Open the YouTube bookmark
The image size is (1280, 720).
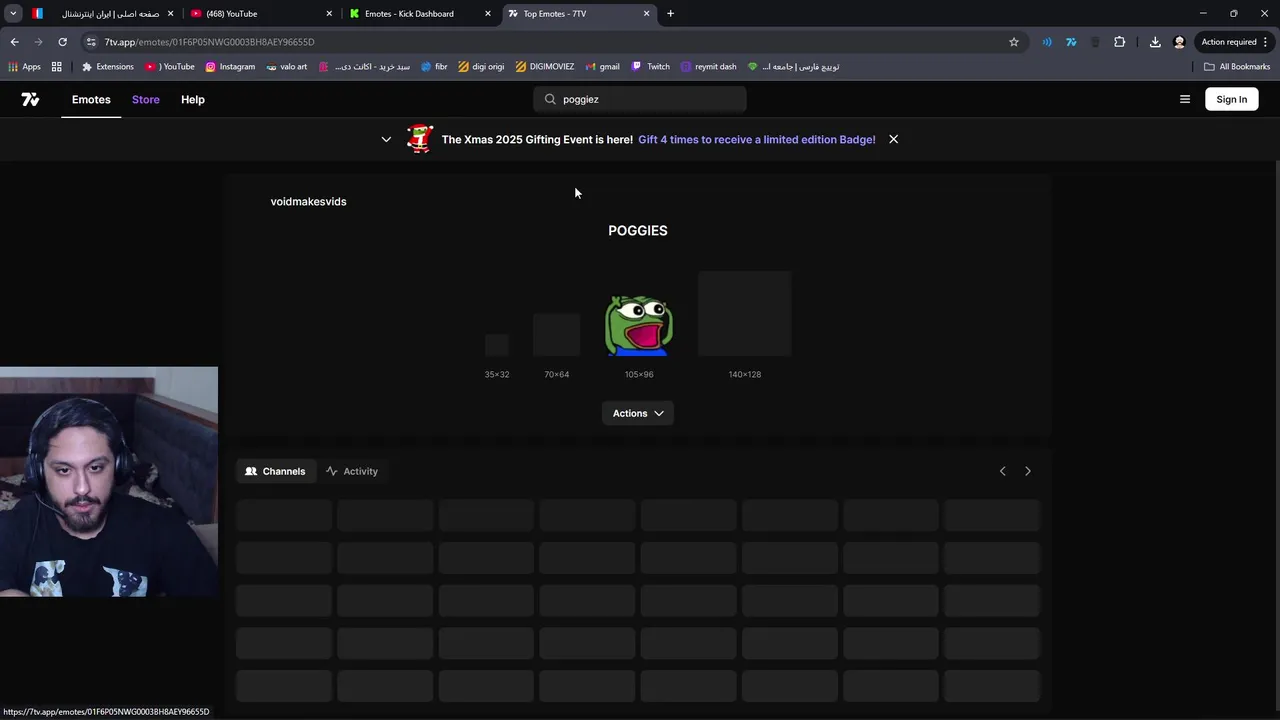click(170, 67)
